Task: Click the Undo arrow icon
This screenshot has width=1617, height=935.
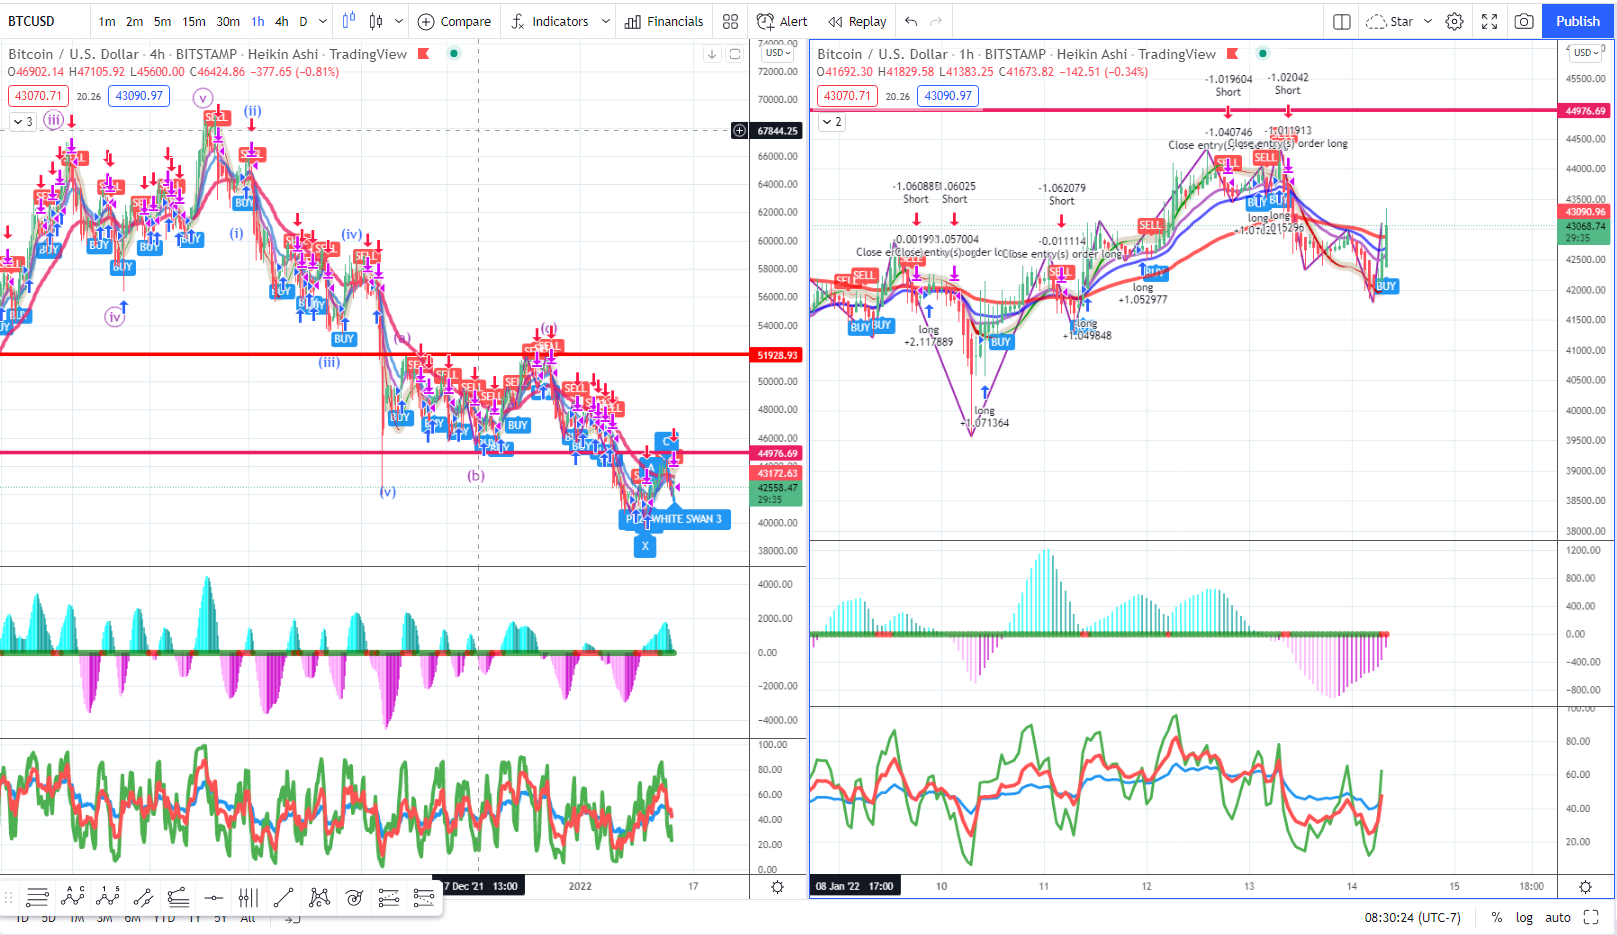Action: tap(911, 21)
